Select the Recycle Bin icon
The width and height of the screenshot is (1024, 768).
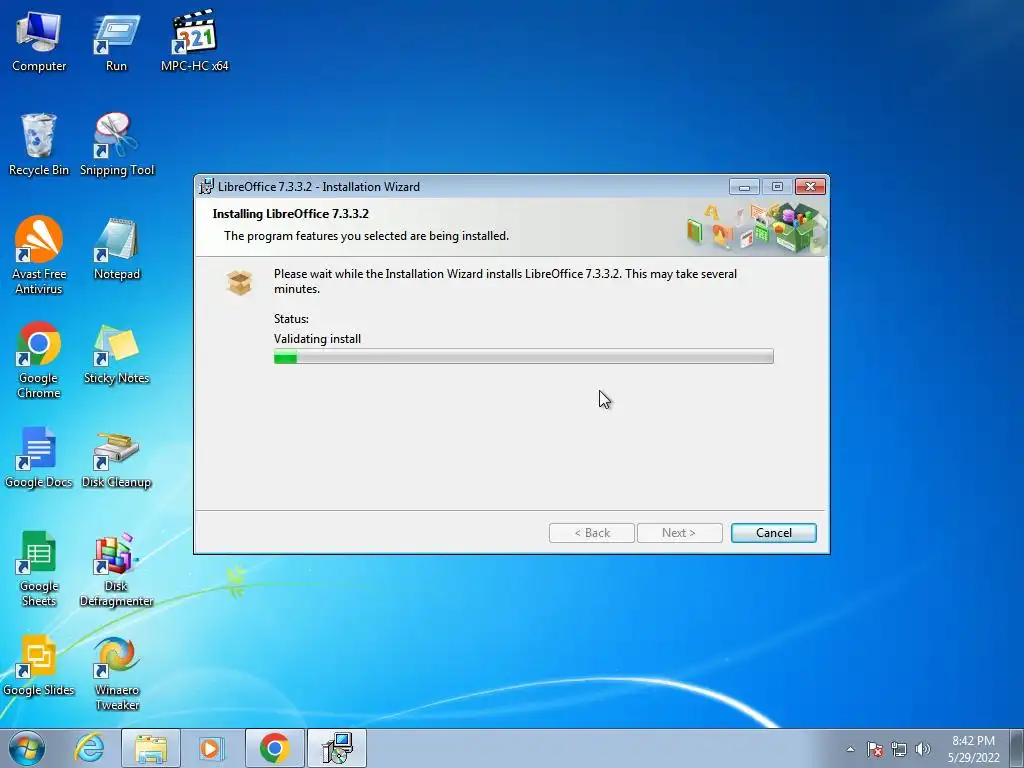[x=39, y=145]
